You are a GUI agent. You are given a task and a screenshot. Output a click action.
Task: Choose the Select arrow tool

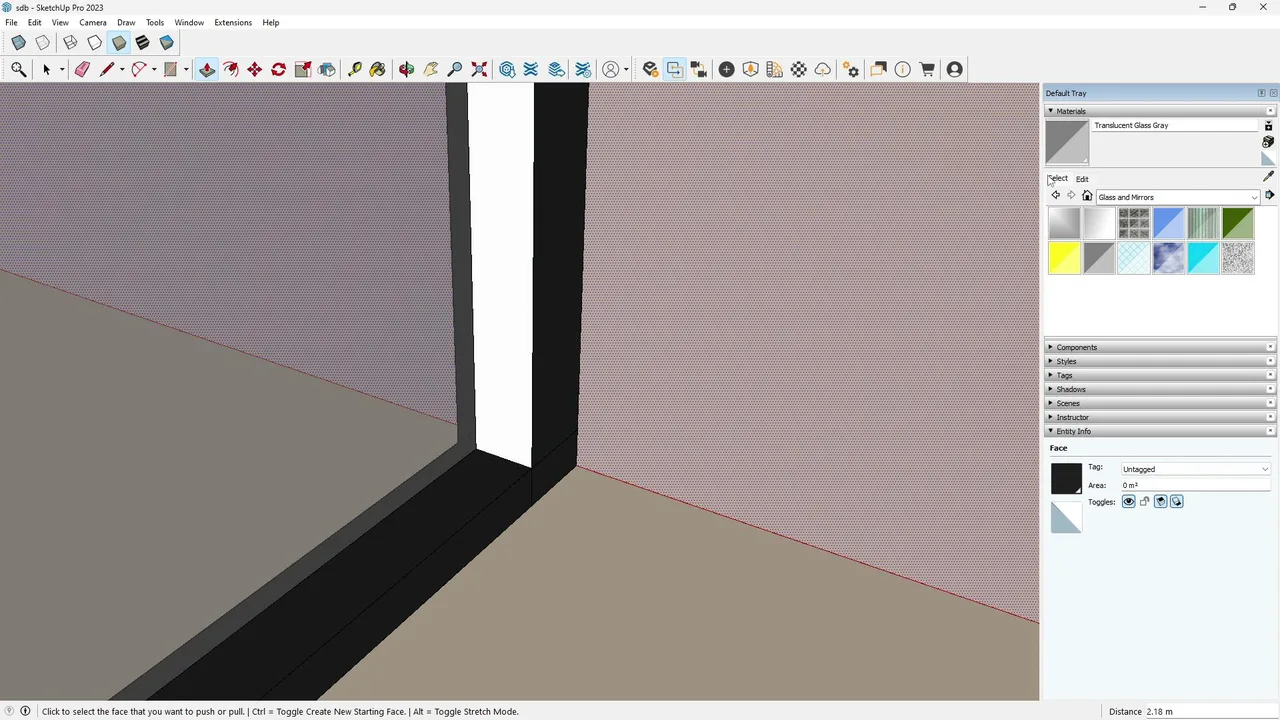pos(46,69)
